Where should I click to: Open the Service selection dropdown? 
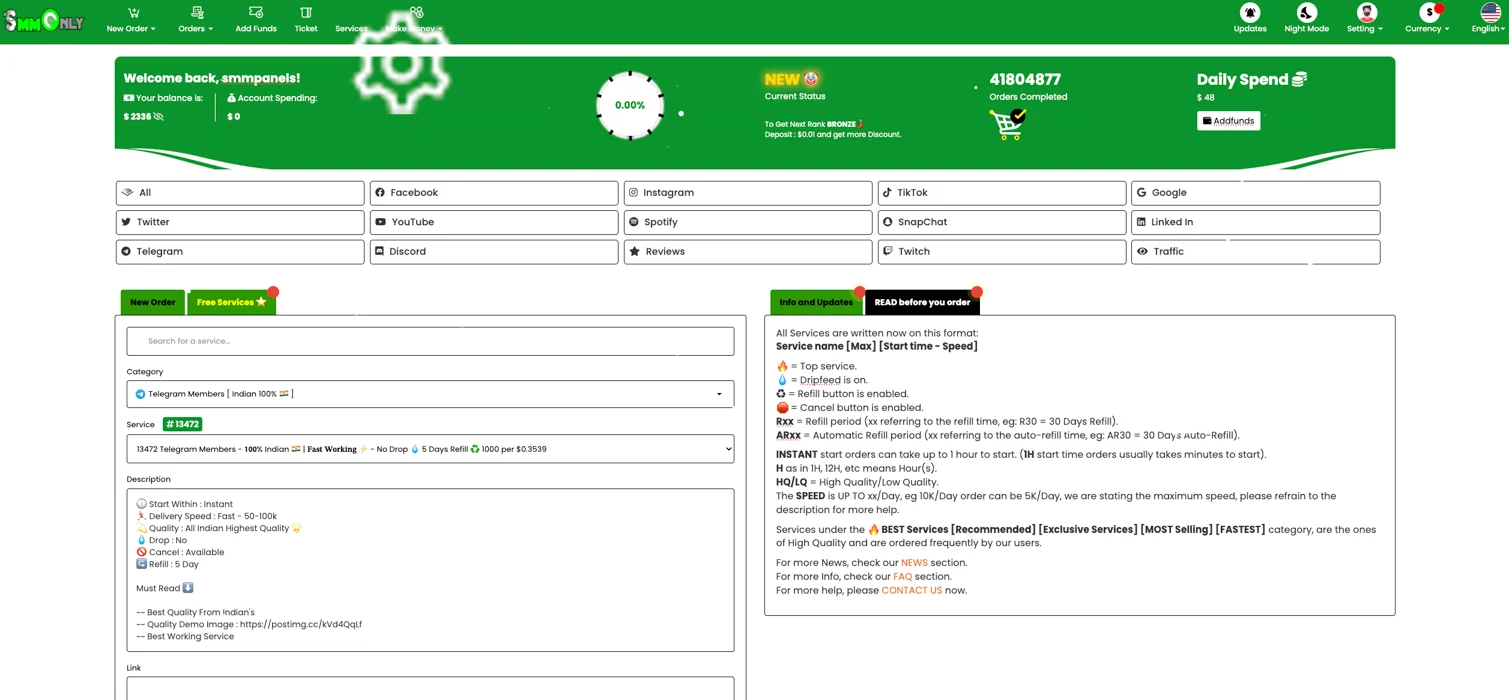430,449
